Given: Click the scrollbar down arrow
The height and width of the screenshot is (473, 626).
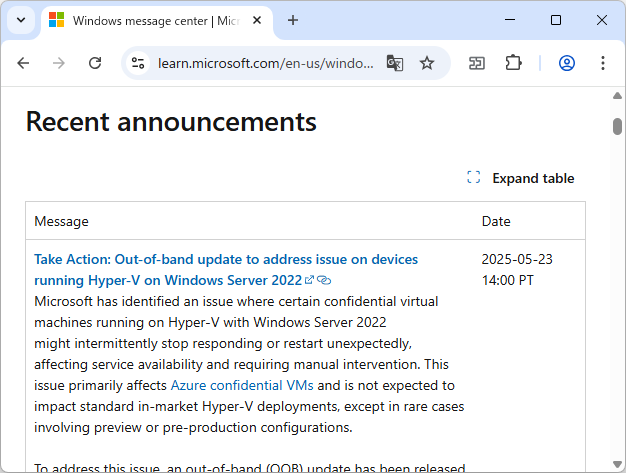Looking at the screenshot, I should pos(617,464).
